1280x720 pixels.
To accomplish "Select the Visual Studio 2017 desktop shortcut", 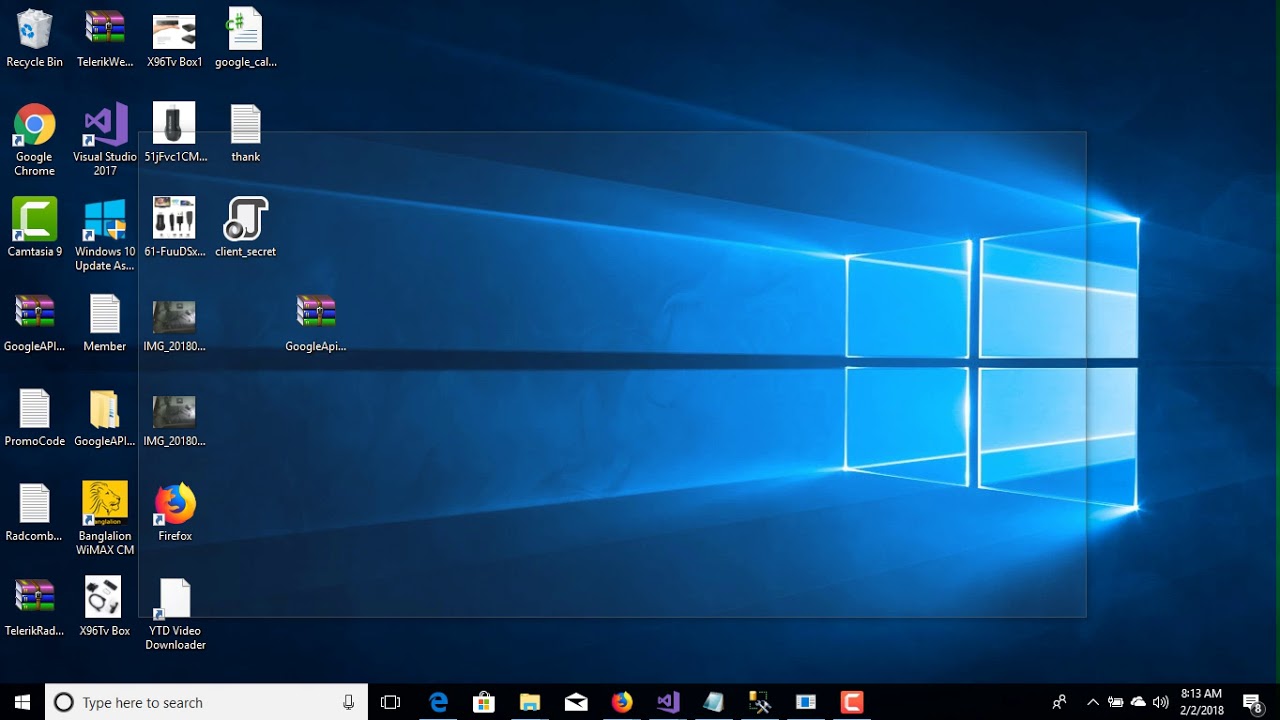I will point(105,140).
